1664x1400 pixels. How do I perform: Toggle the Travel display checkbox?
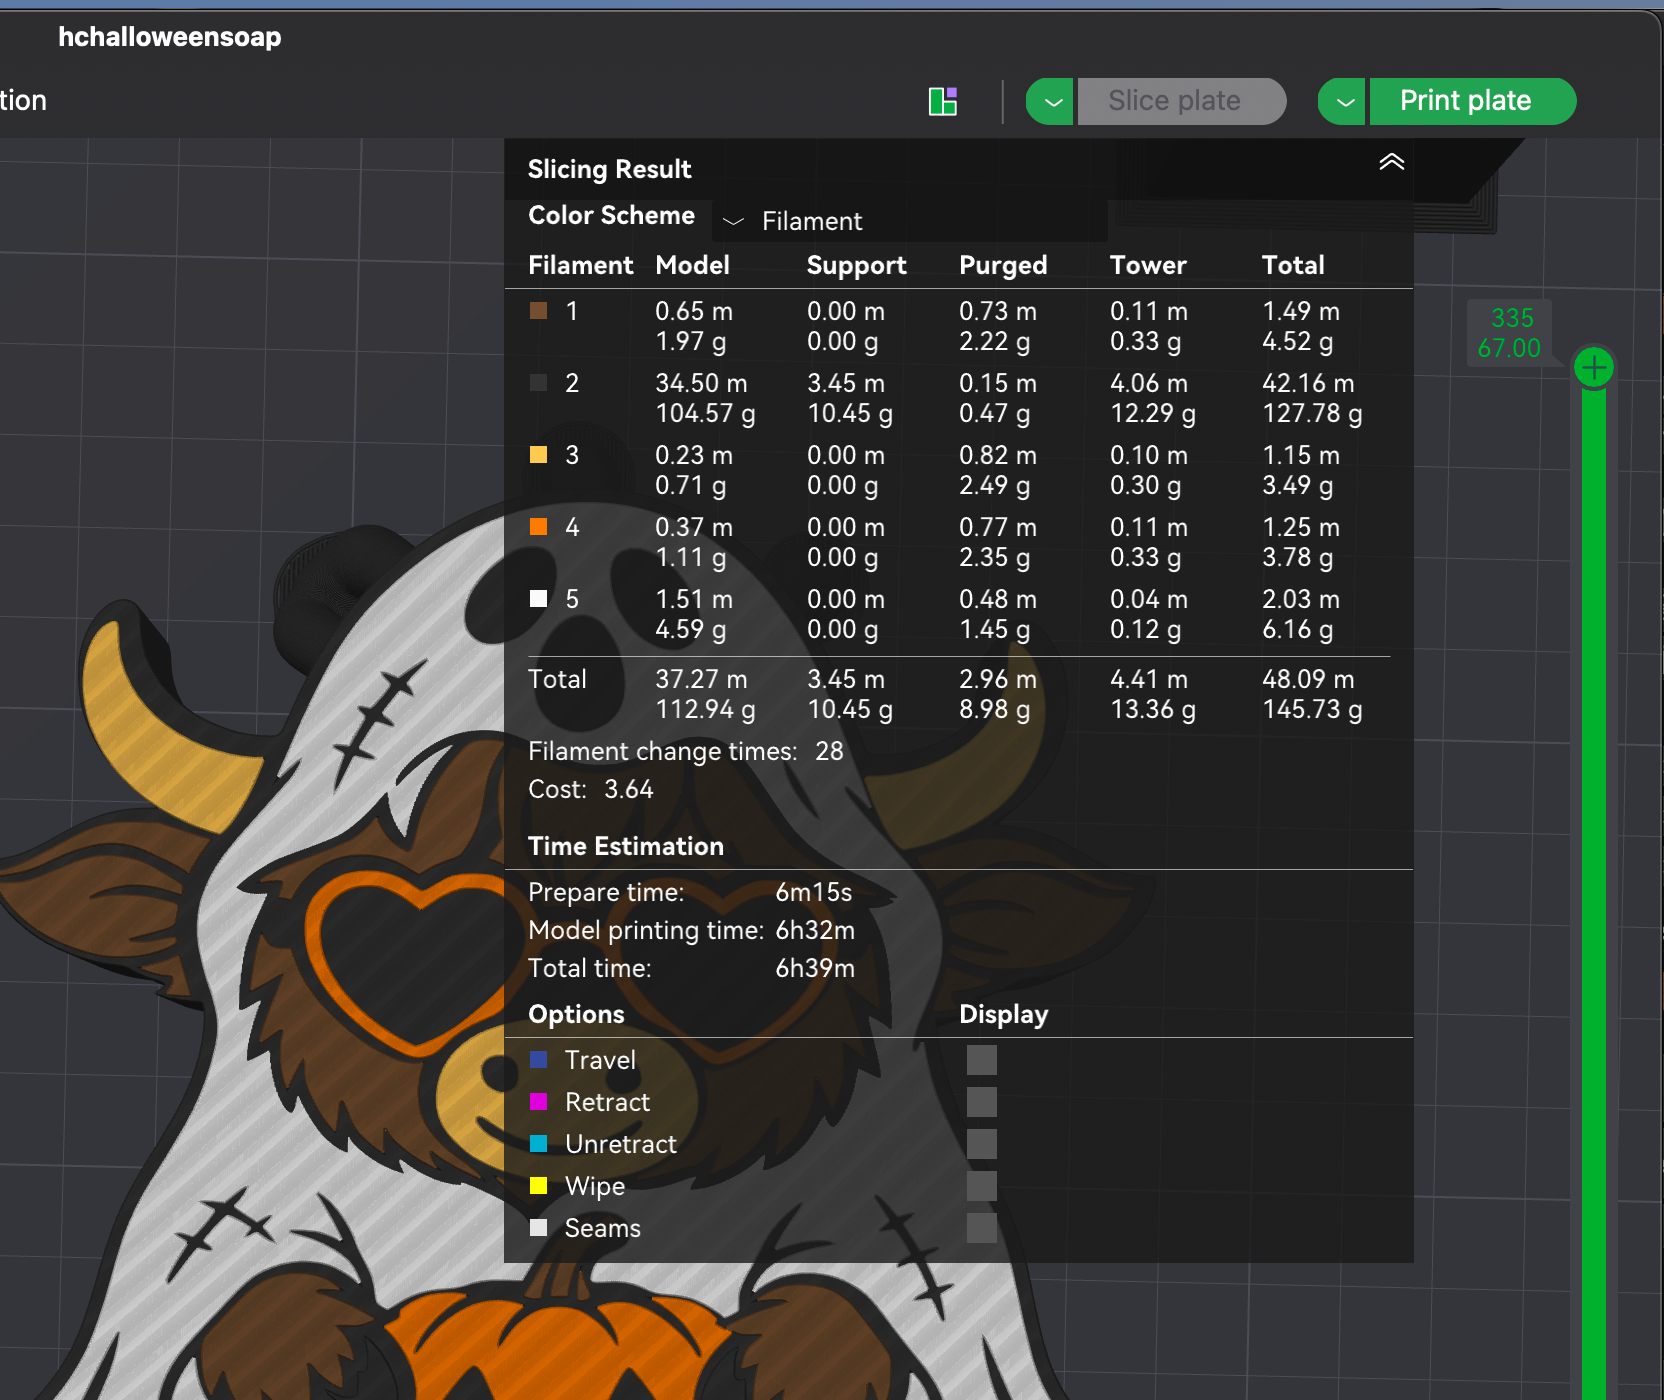coord(982,1060)
